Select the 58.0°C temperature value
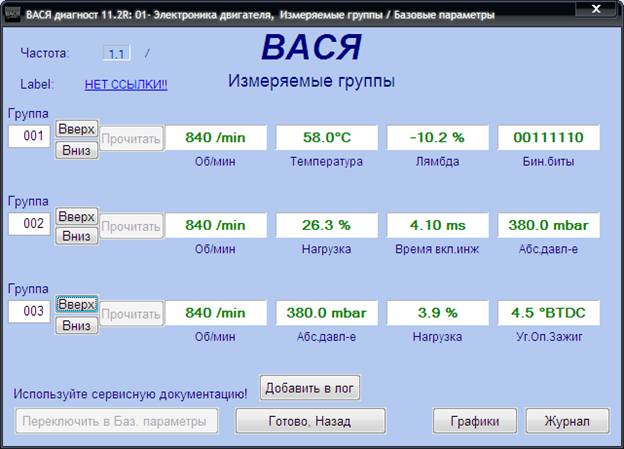624x449 pixels. 327,138
